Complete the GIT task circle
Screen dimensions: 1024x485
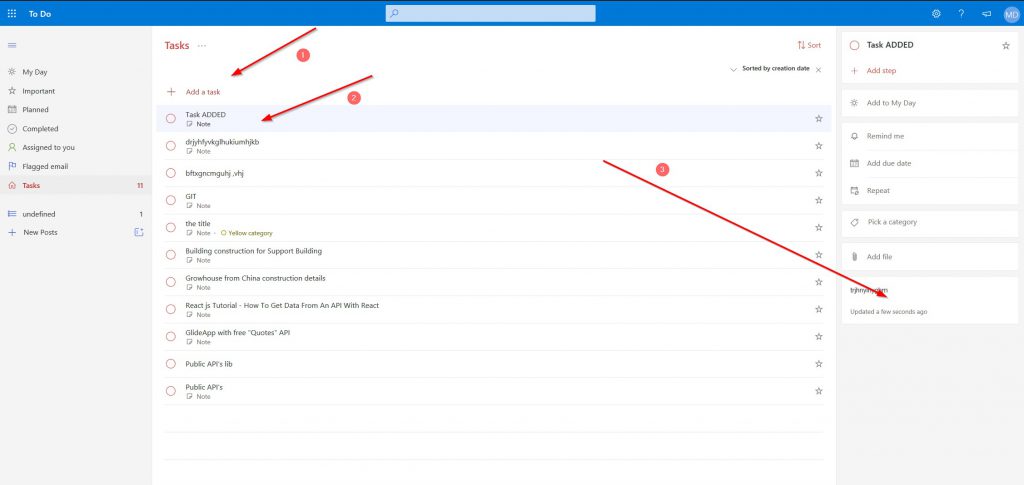tap(171, 200)
